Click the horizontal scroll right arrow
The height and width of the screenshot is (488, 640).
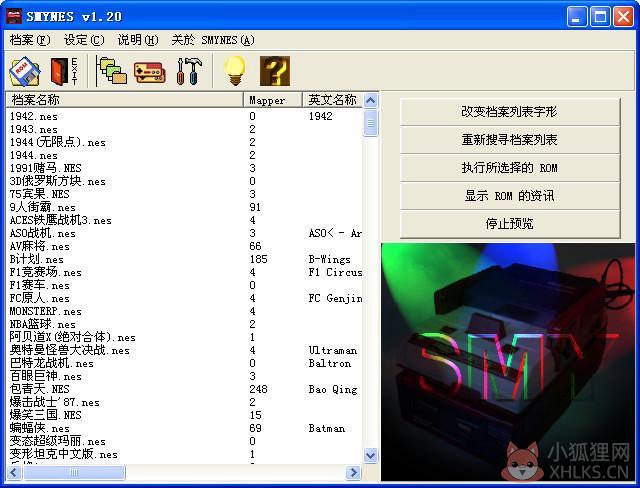click(x=353, y=472)
